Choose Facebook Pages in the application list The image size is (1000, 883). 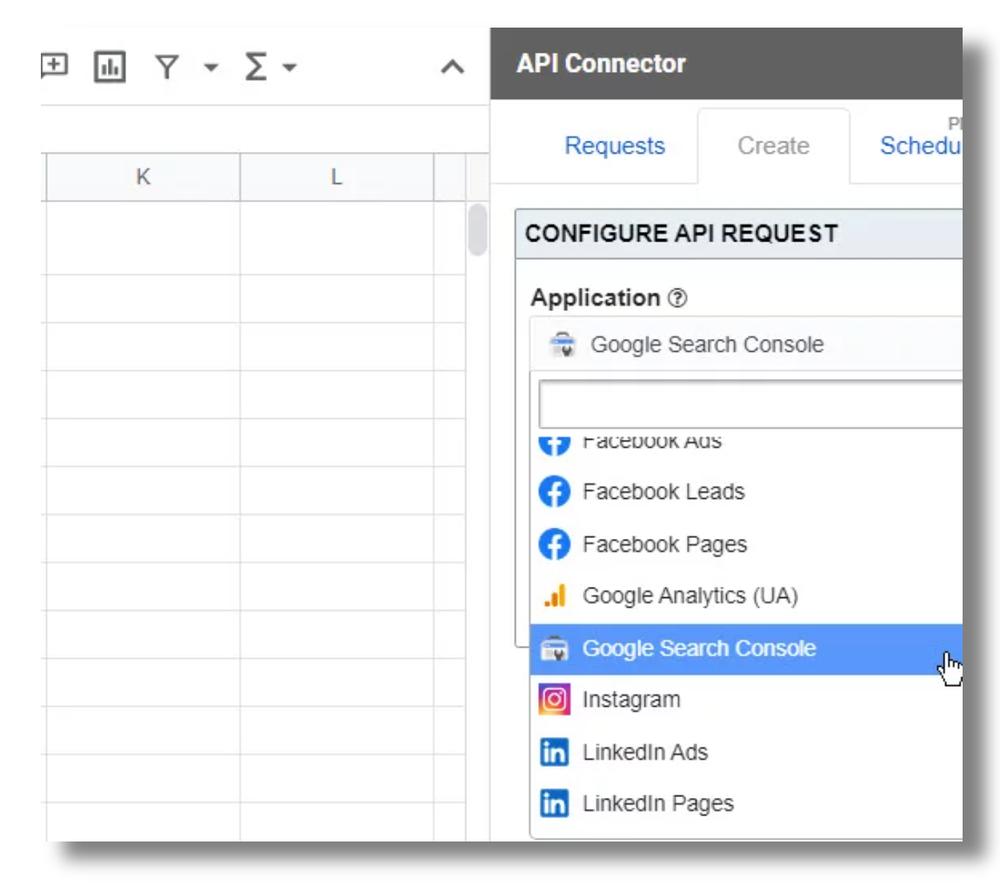(746, 544)
